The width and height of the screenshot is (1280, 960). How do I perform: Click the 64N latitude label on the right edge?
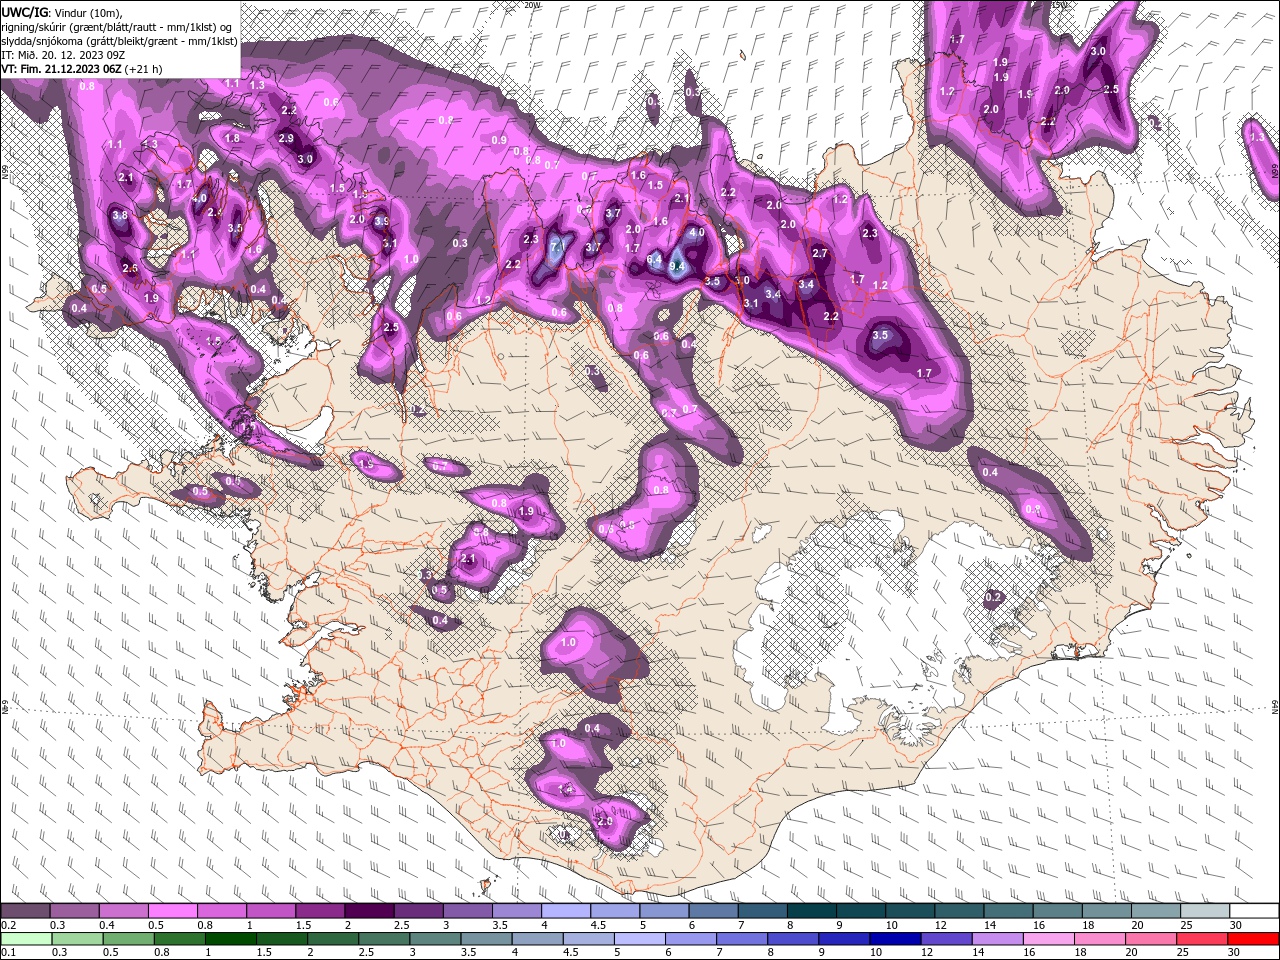(x=1275, y=706)
